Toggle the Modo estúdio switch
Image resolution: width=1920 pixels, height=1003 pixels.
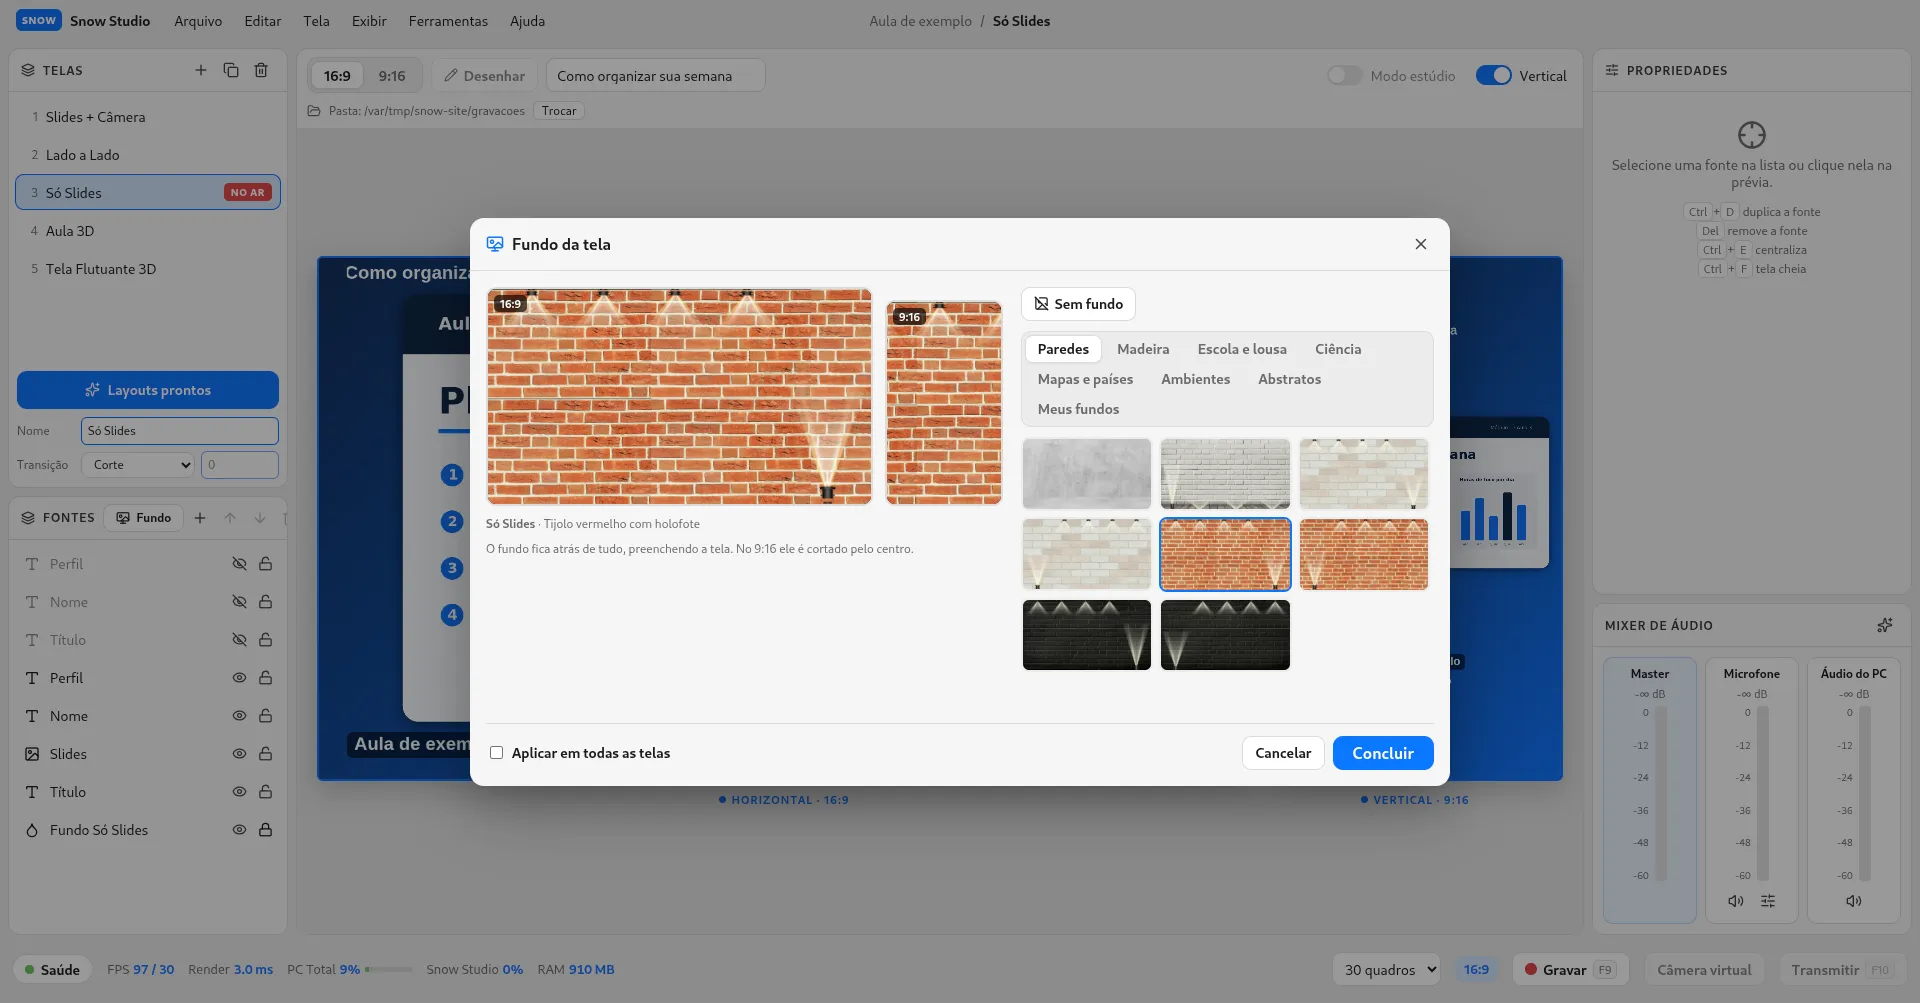[x=1345, y=76]
